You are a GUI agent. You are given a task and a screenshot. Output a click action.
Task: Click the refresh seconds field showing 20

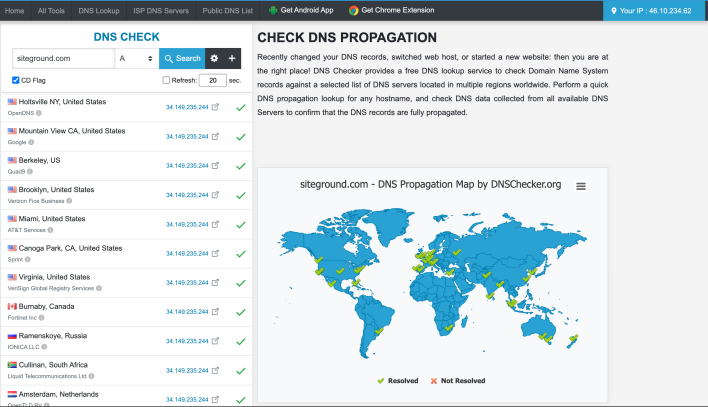click(213, 80)
